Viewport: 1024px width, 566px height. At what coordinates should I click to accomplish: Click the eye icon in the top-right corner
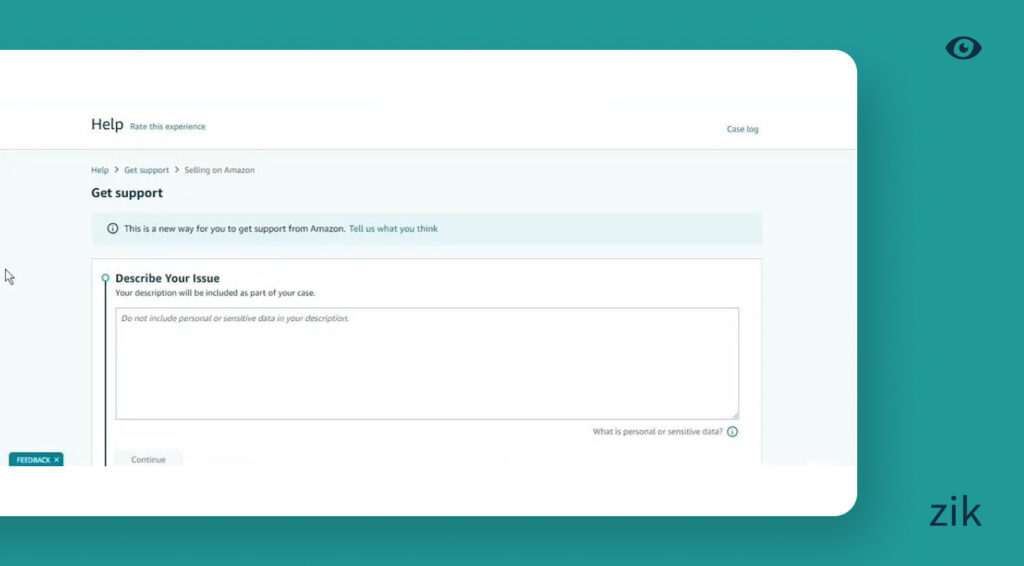pyautogui.click(x=963, y=48)
